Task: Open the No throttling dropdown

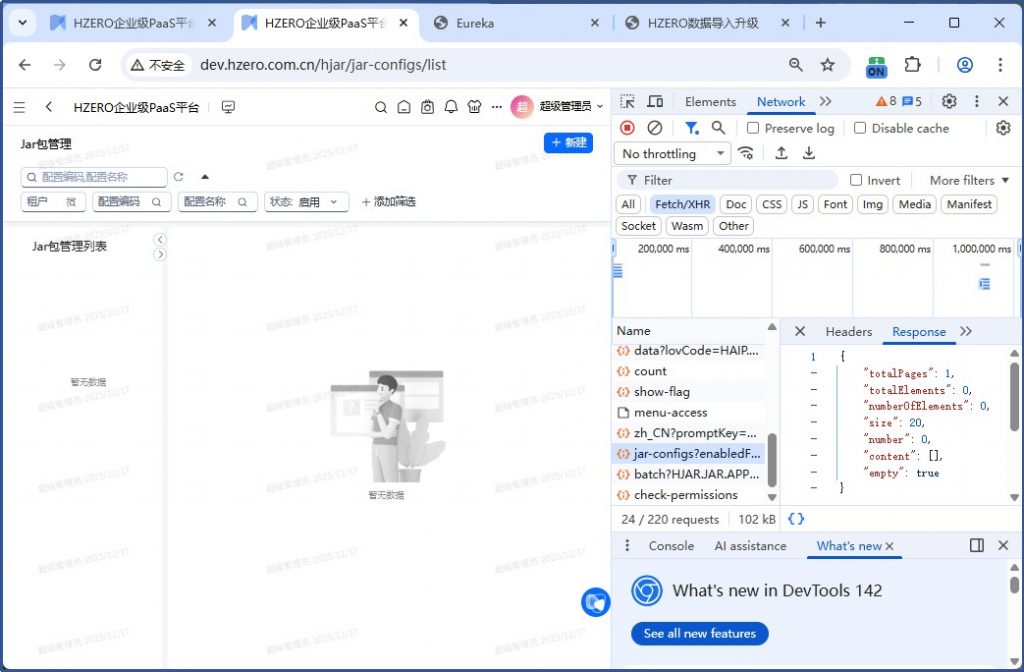Action: tap(673, 154)
